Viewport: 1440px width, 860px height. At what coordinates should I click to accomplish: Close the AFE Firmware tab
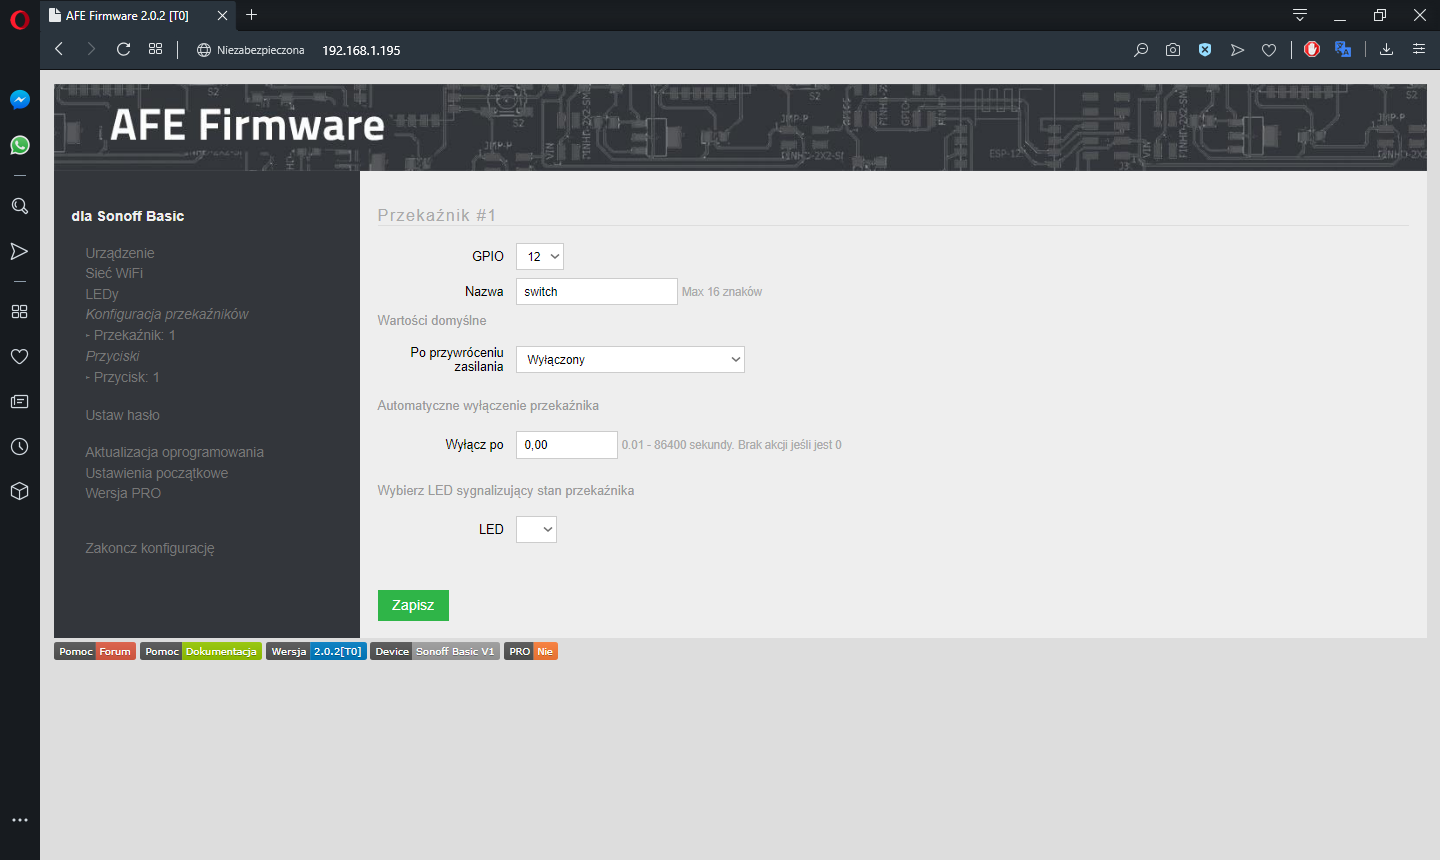click(222, 15)
